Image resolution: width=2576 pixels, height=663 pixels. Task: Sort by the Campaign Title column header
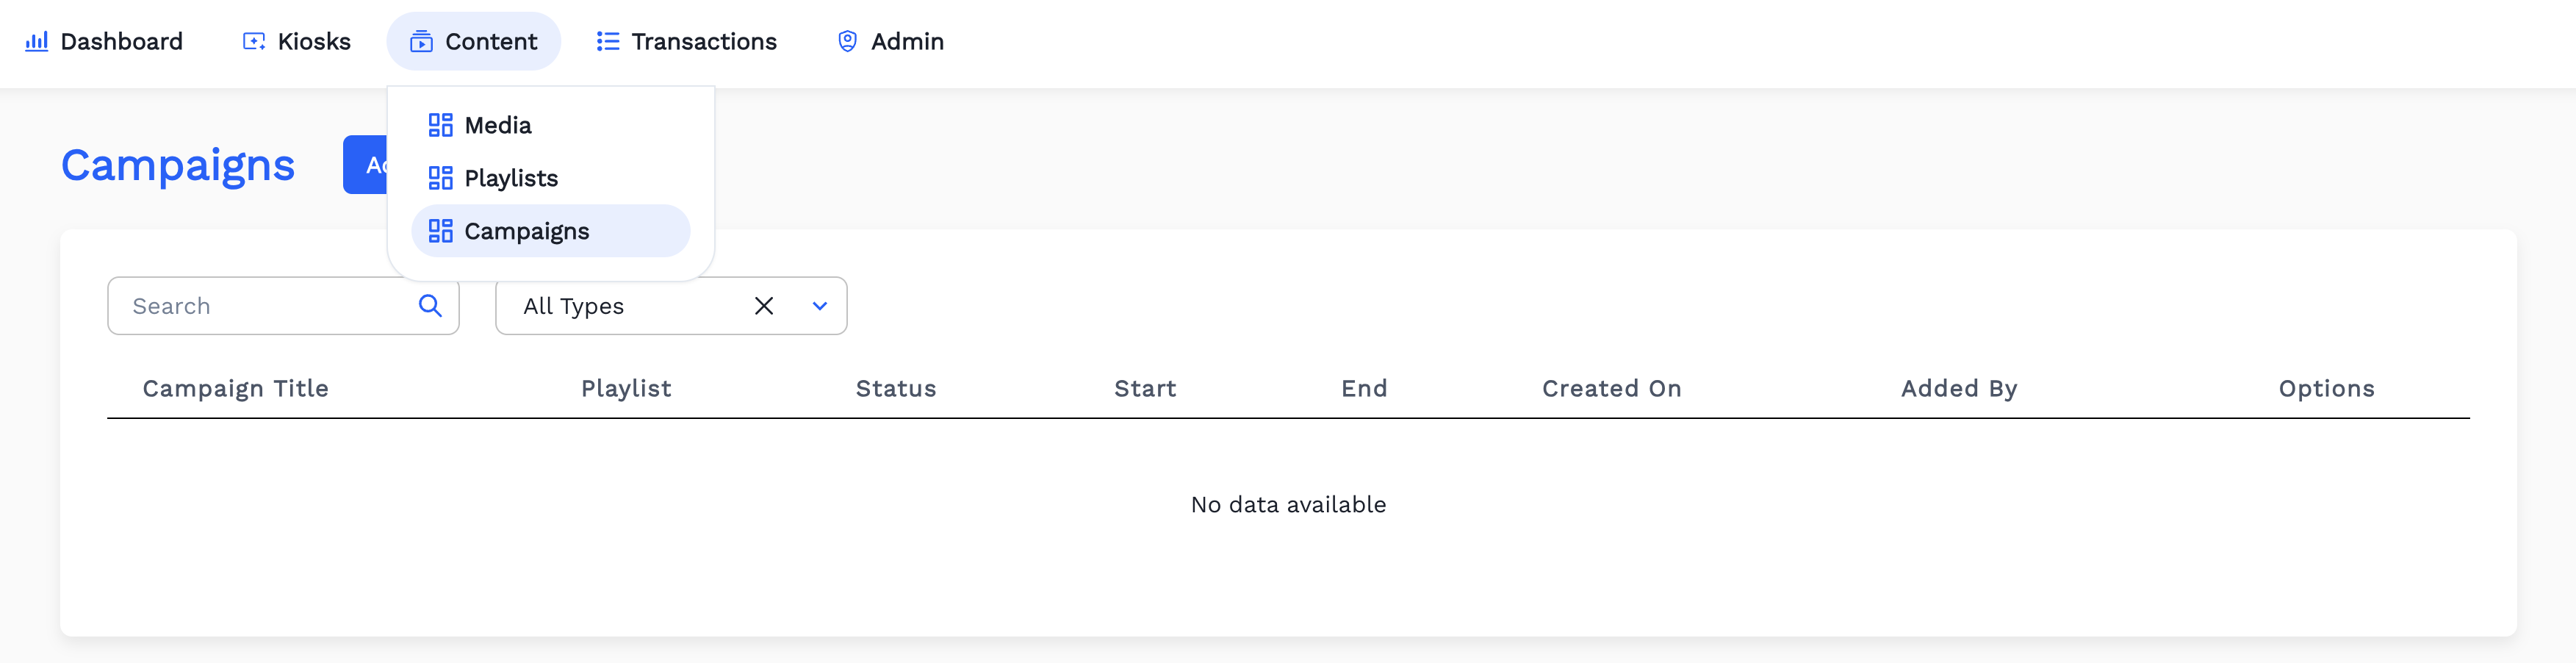[x=236, y=389]
